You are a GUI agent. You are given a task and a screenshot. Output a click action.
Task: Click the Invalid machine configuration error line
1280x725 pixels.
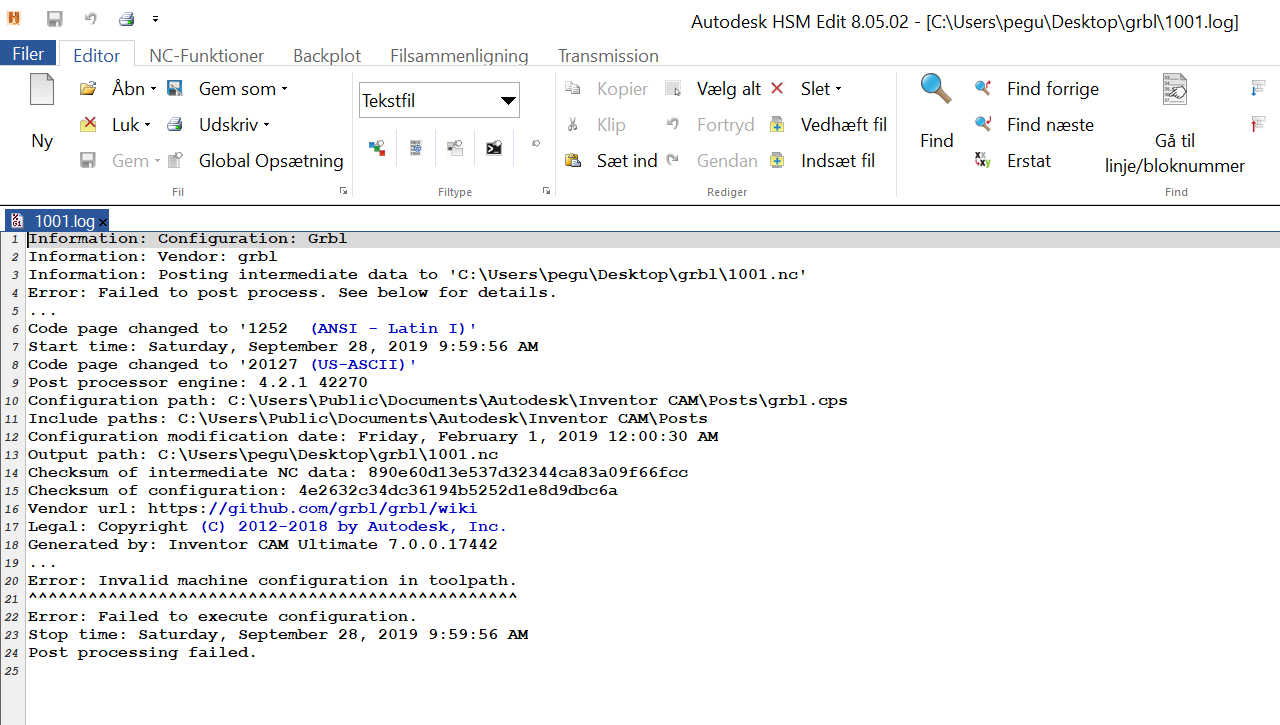click(272, 580)
